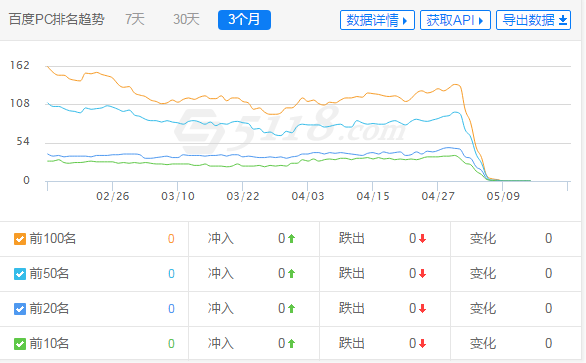
Task: Click green up arrow in 前100名 row
Action: pos(292,239)
